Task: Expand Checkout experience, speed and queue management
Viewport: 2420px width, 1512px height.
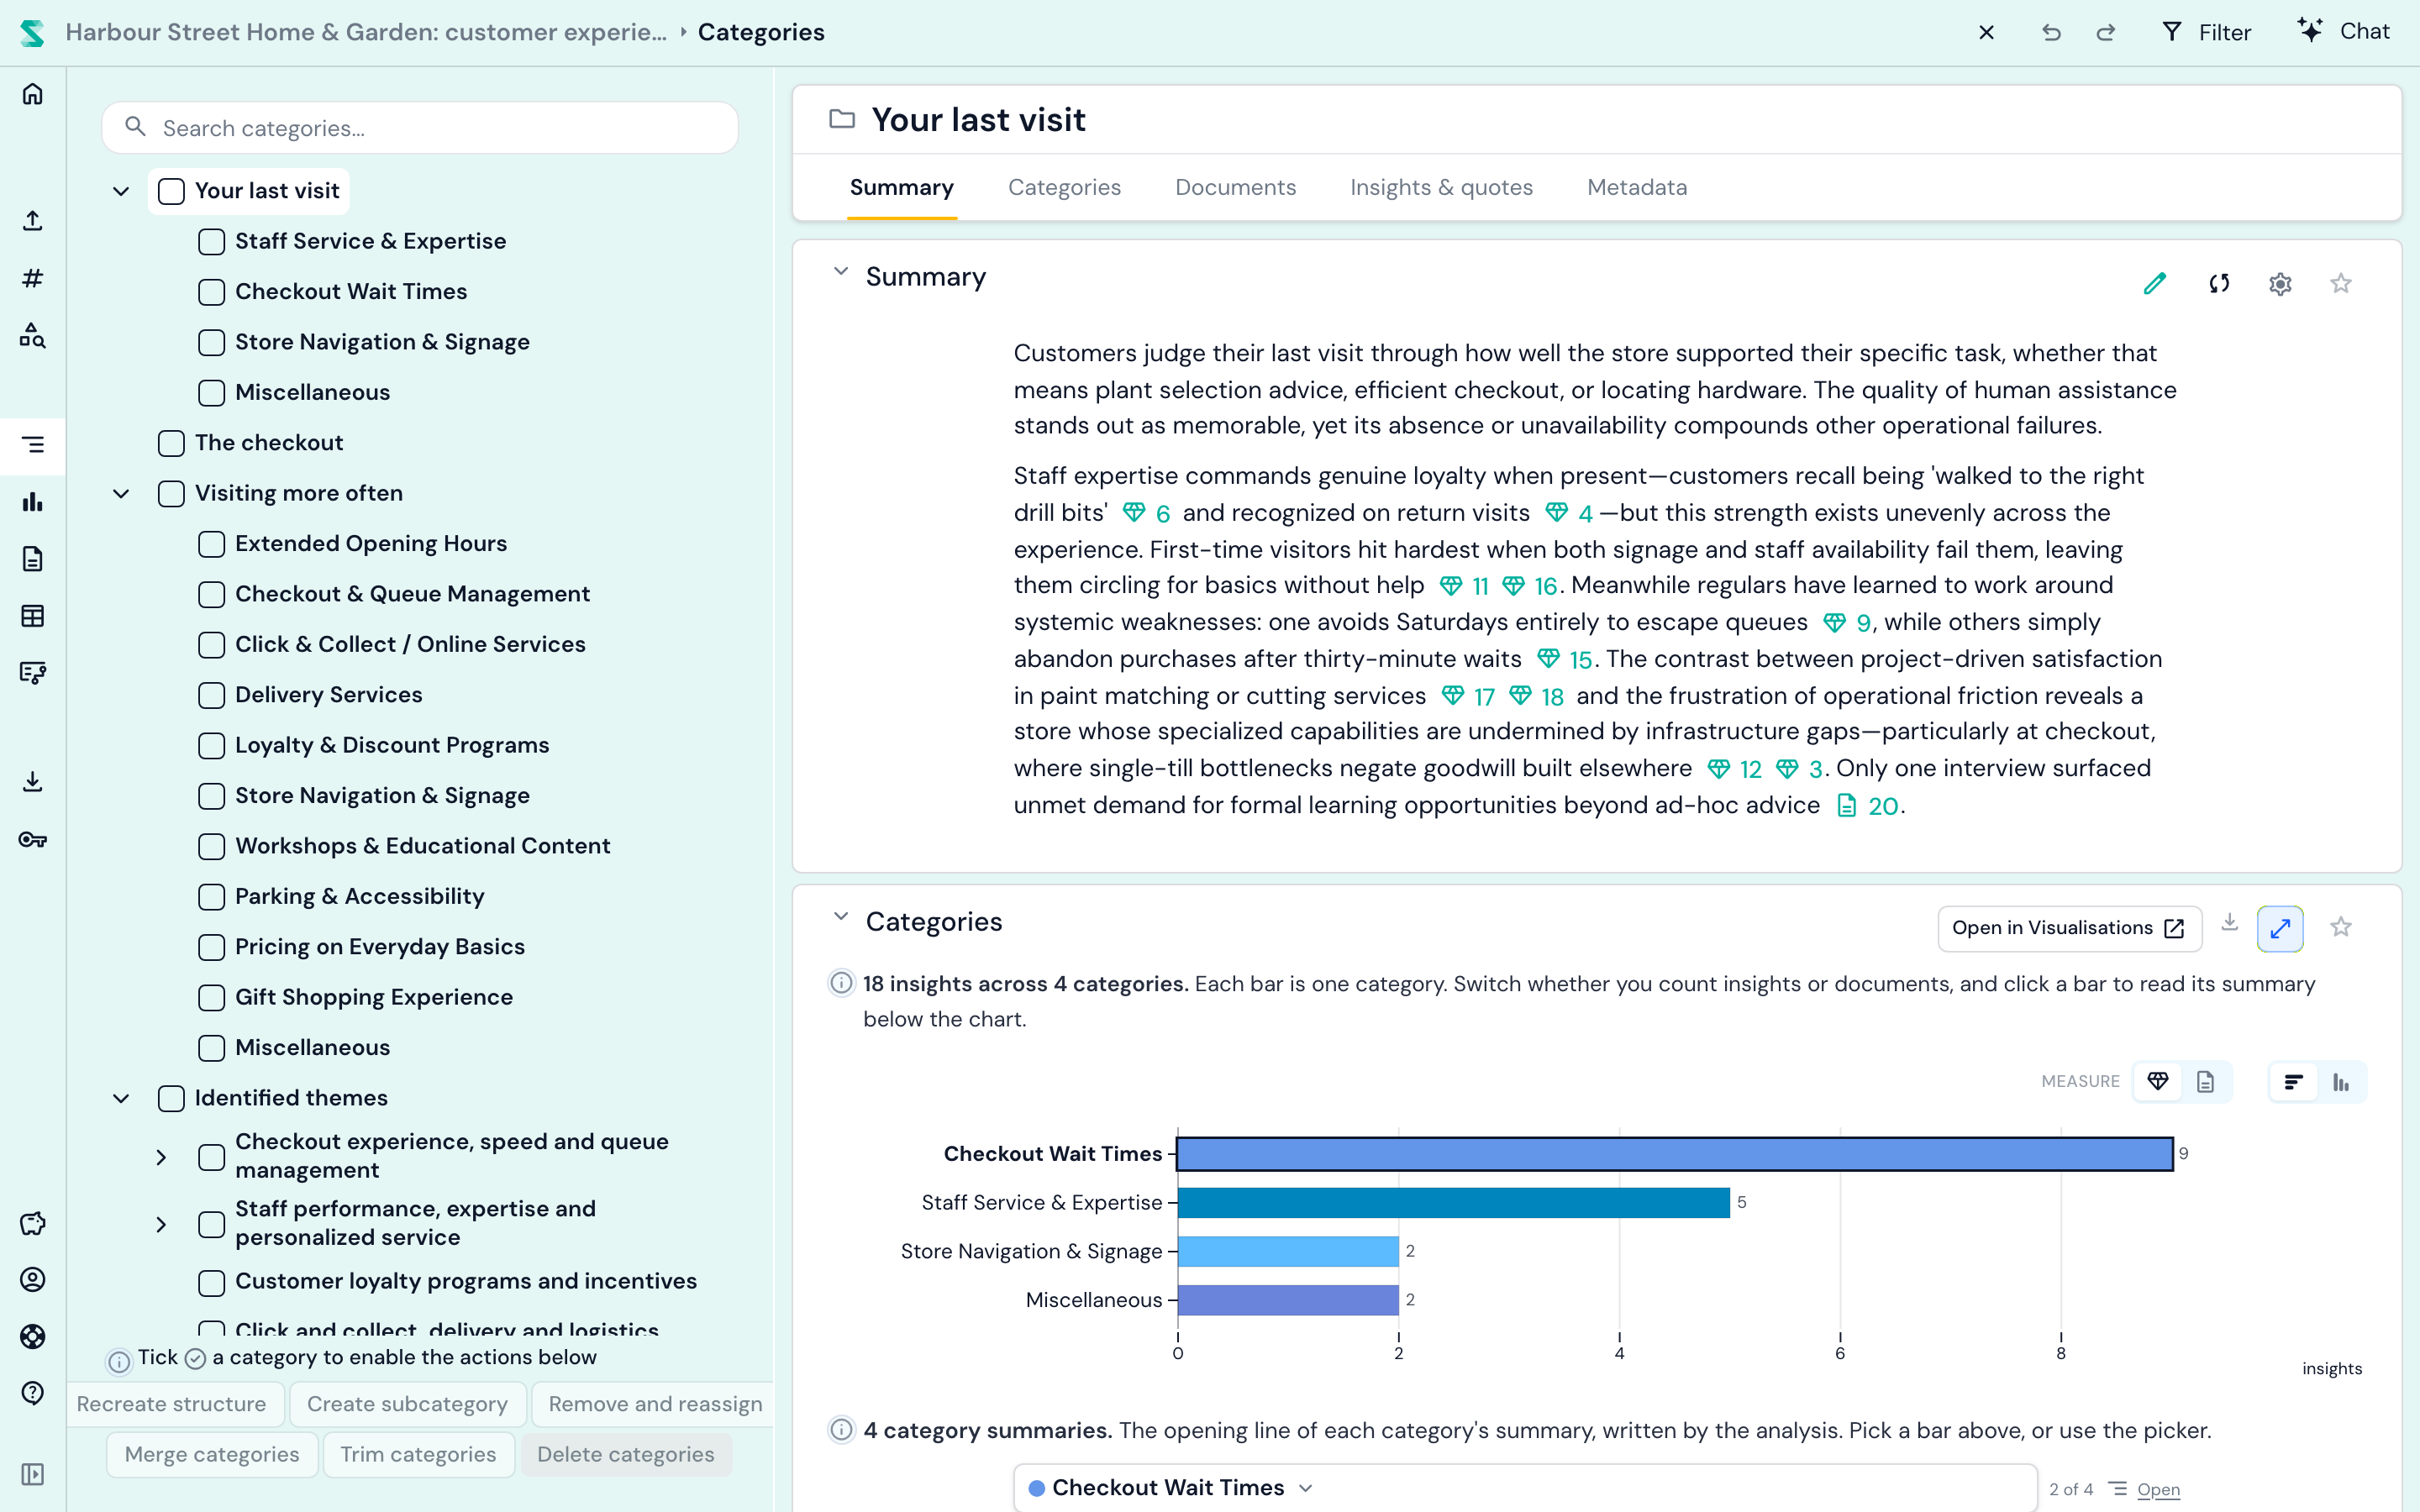Action: [x=161, y=1157]
